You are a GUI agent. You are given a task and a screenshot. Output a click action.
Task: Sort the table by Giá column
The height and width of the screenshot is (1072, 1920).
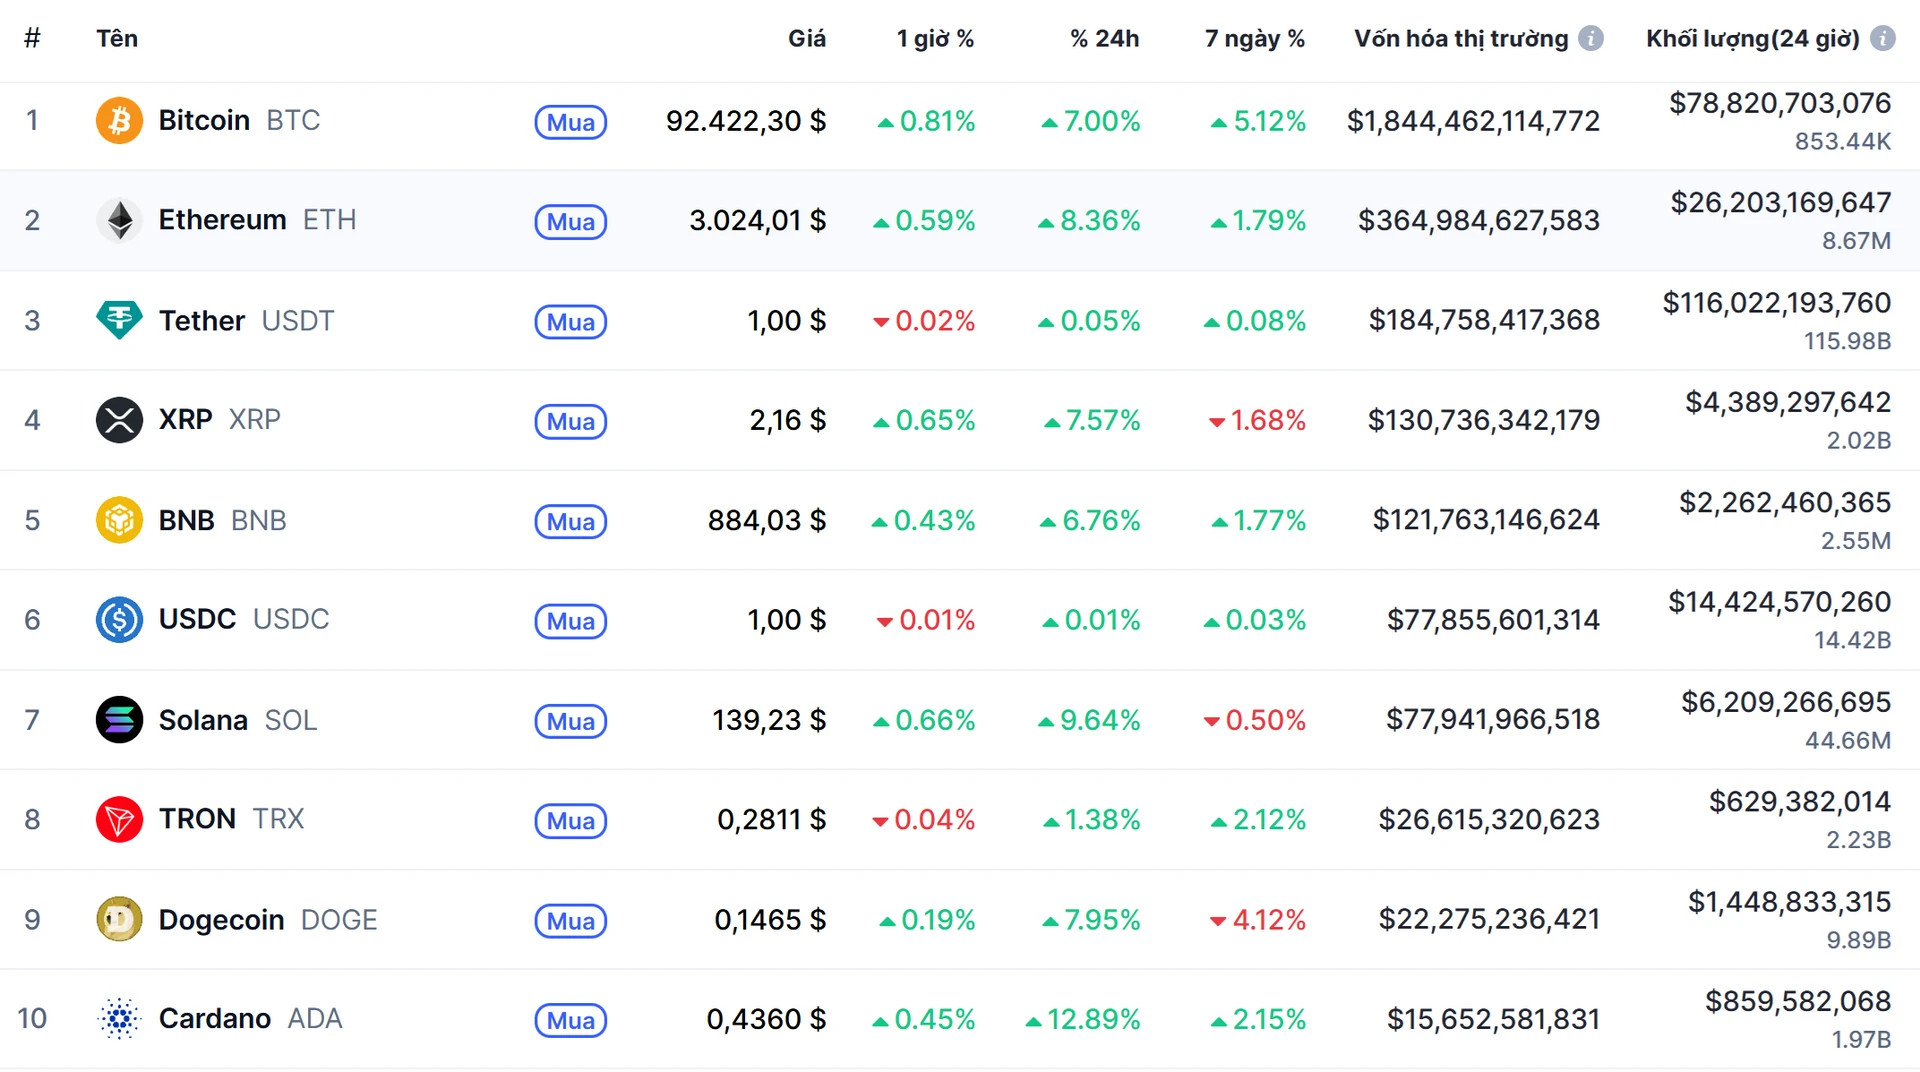point(806,39)
